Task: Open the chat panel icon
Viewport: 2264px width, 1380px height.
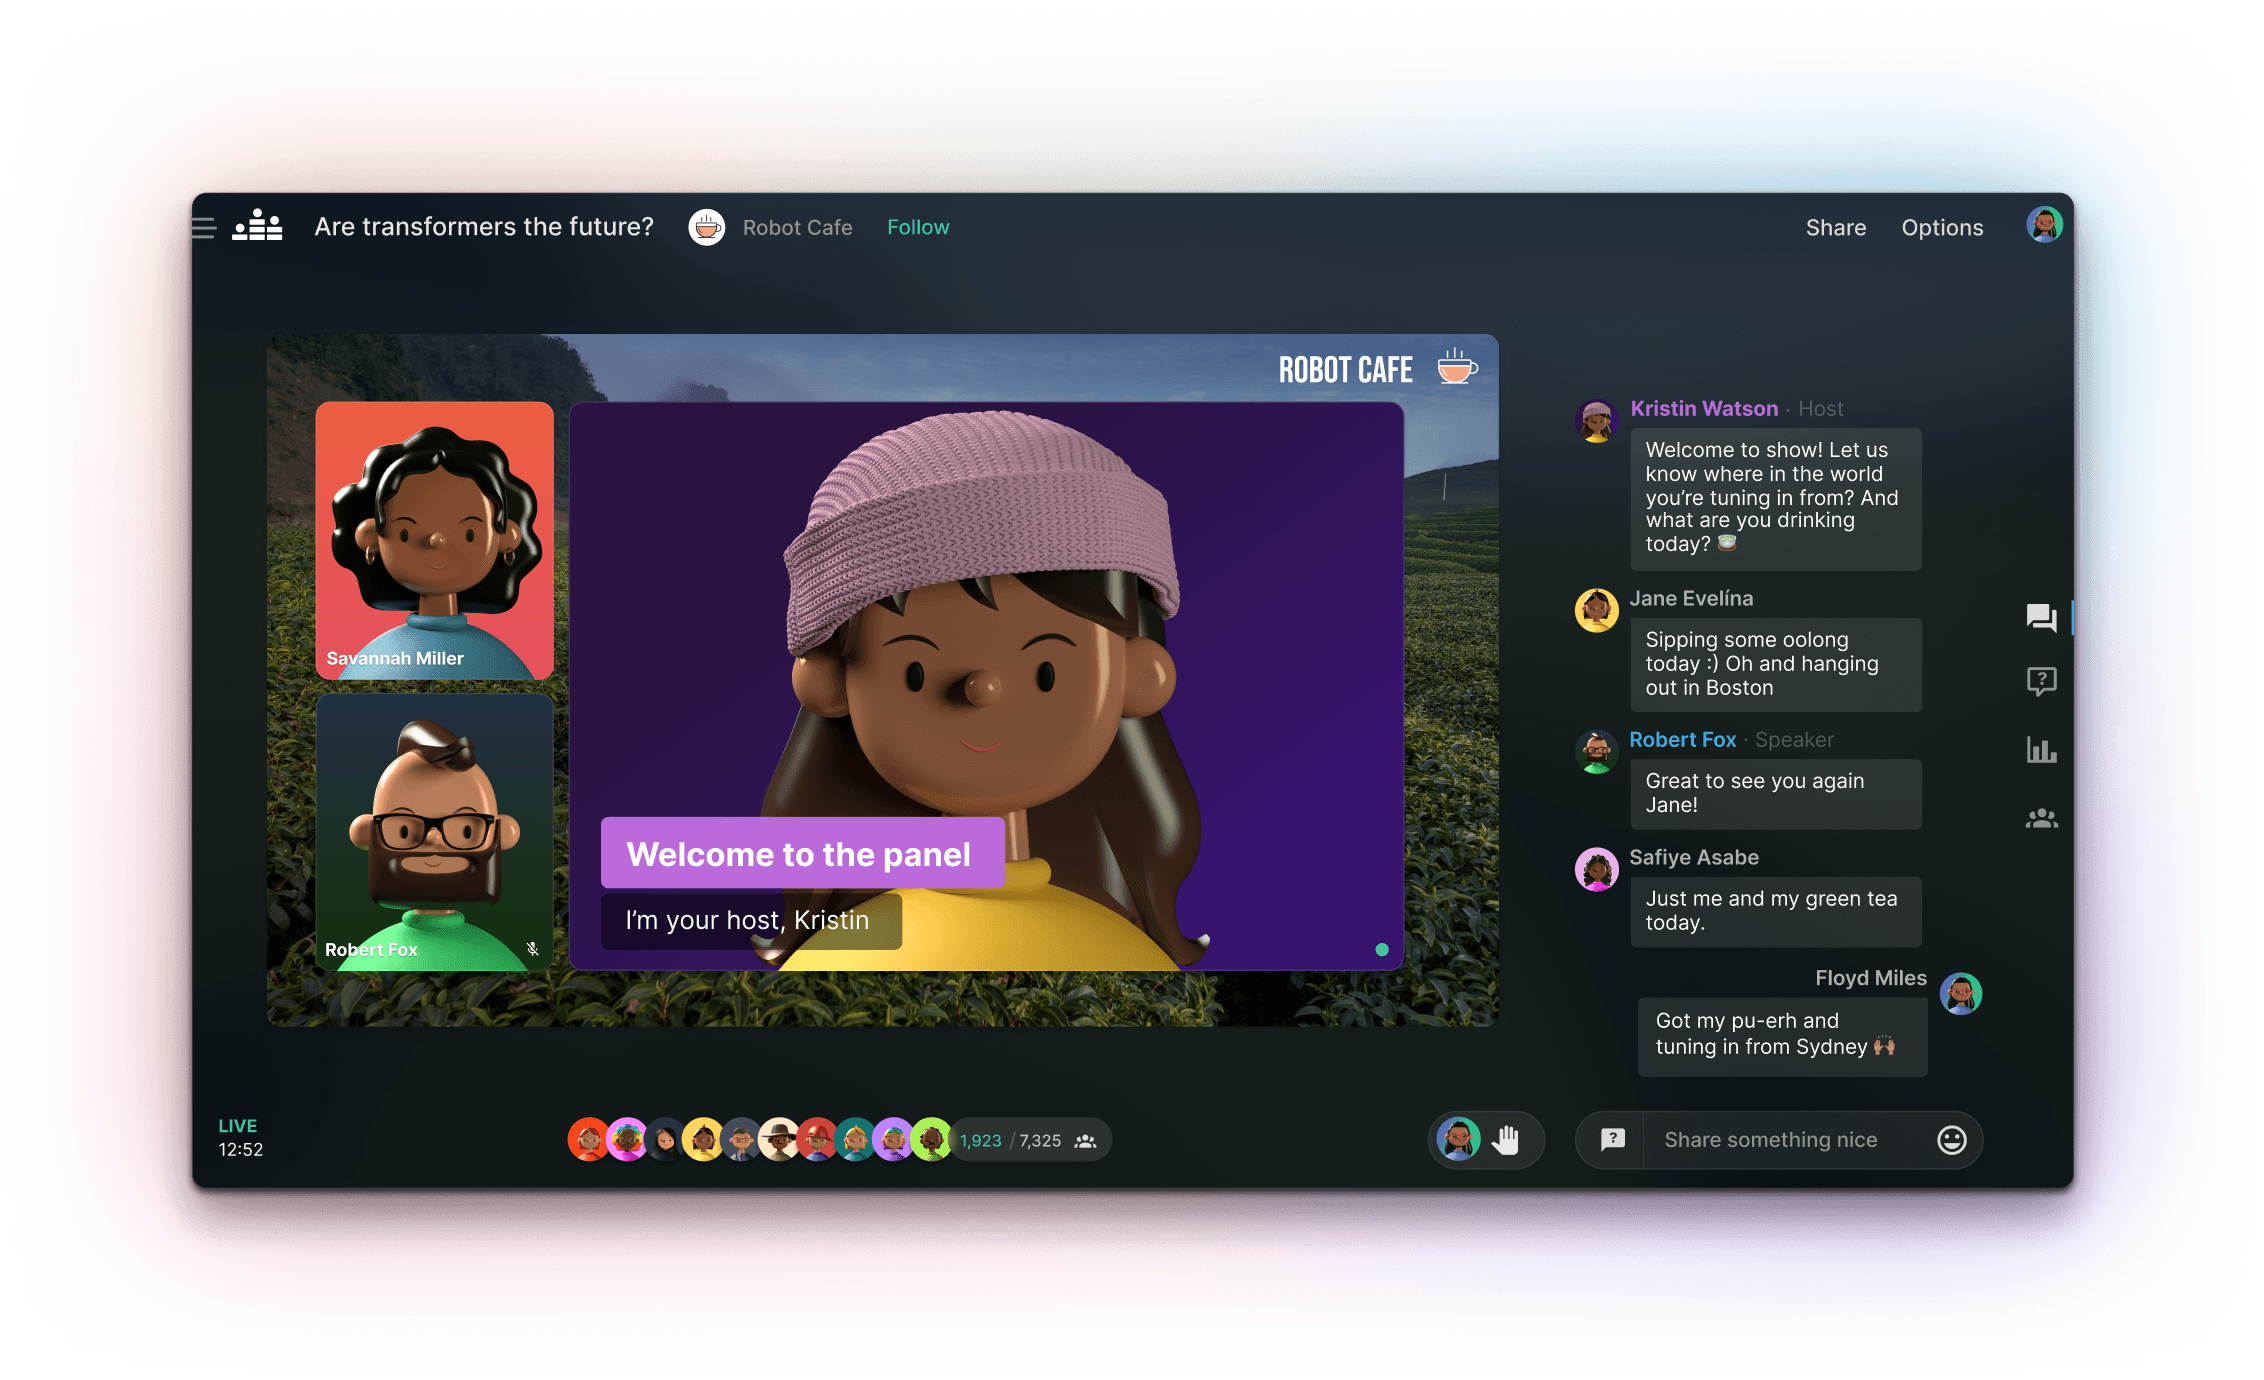Action: click(x=2041, y=617)
